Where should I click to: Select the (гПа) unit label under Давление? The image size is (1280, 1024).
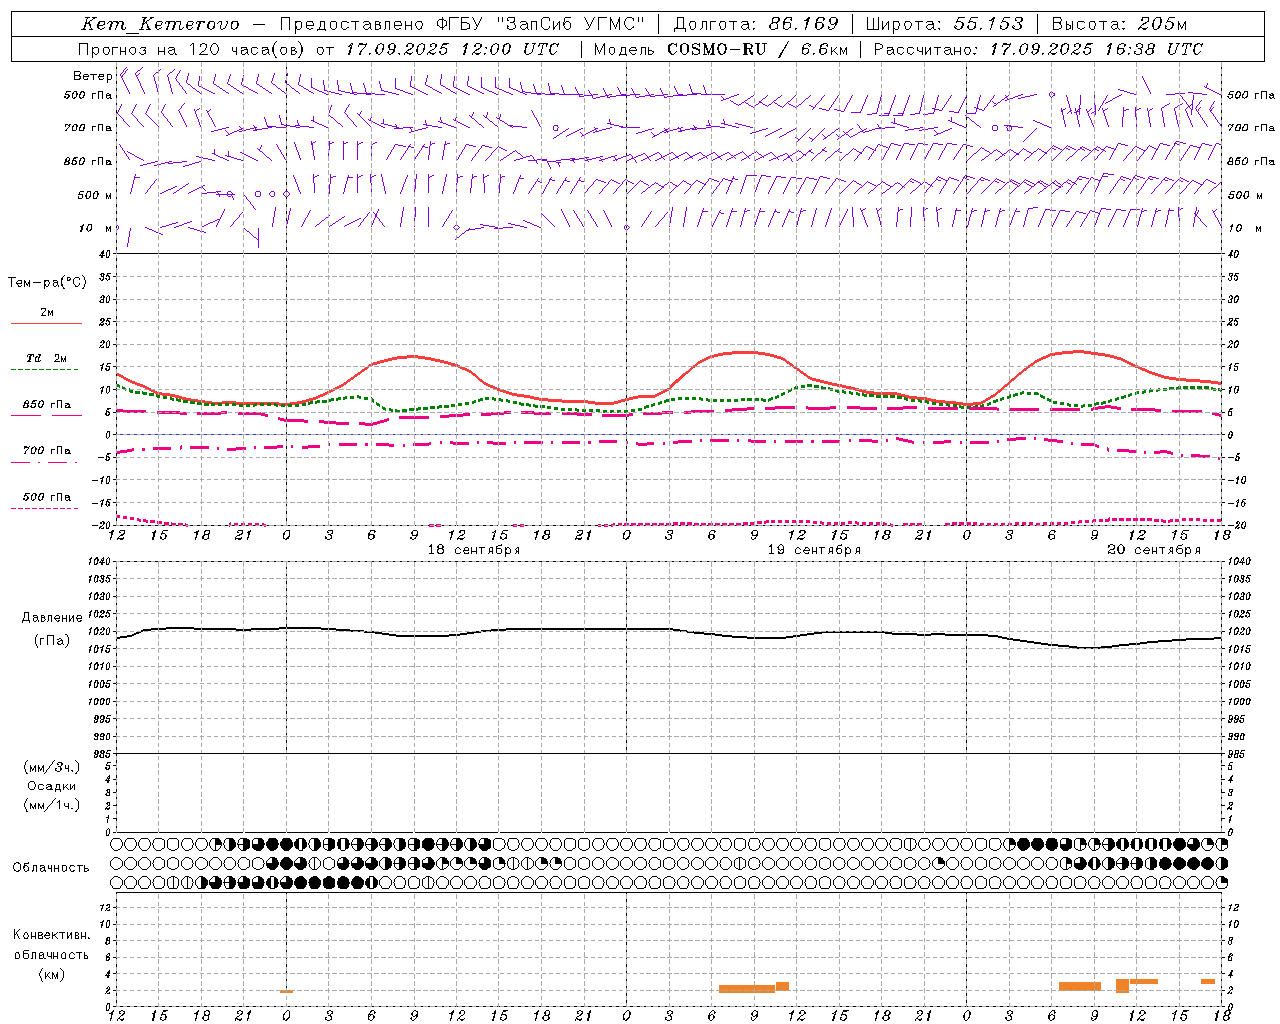[52, 641]
